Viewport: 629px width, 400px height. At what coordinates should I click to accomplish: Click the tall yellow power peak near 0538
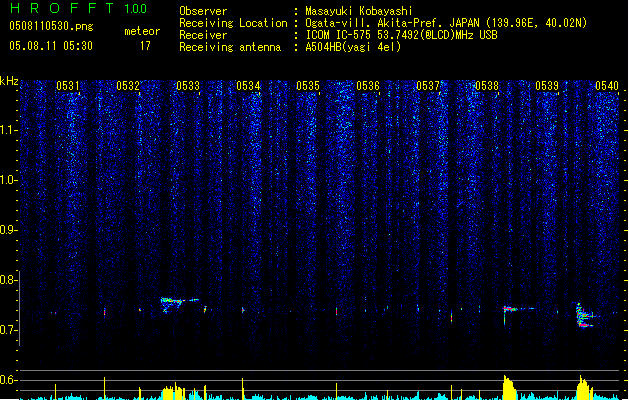coord(509,387)
